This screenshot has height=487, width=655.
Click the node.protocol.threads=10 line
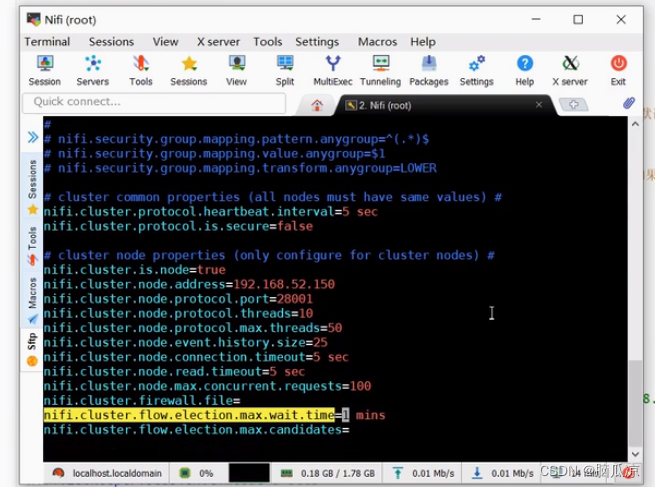tap(178, 313)
